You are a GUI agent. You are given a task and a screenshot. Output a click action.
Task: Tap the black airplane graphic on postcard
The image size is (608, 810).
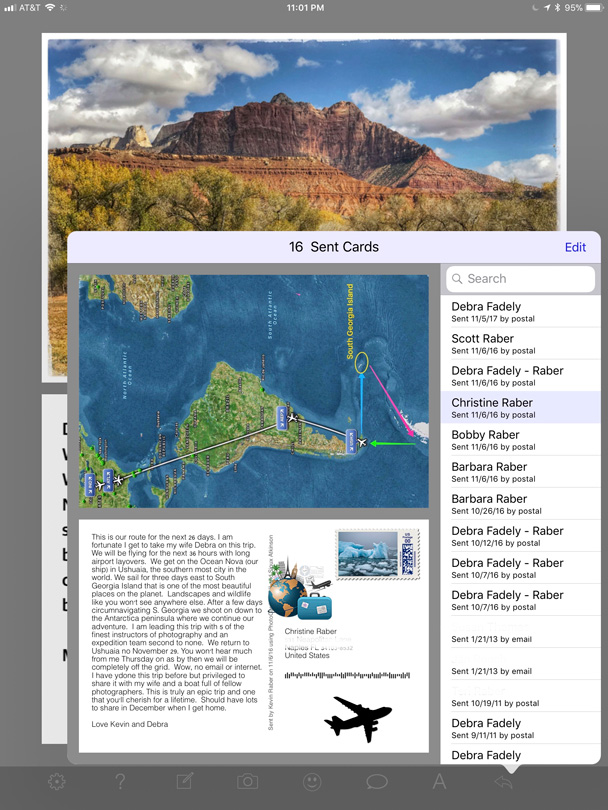click(357, 719)
